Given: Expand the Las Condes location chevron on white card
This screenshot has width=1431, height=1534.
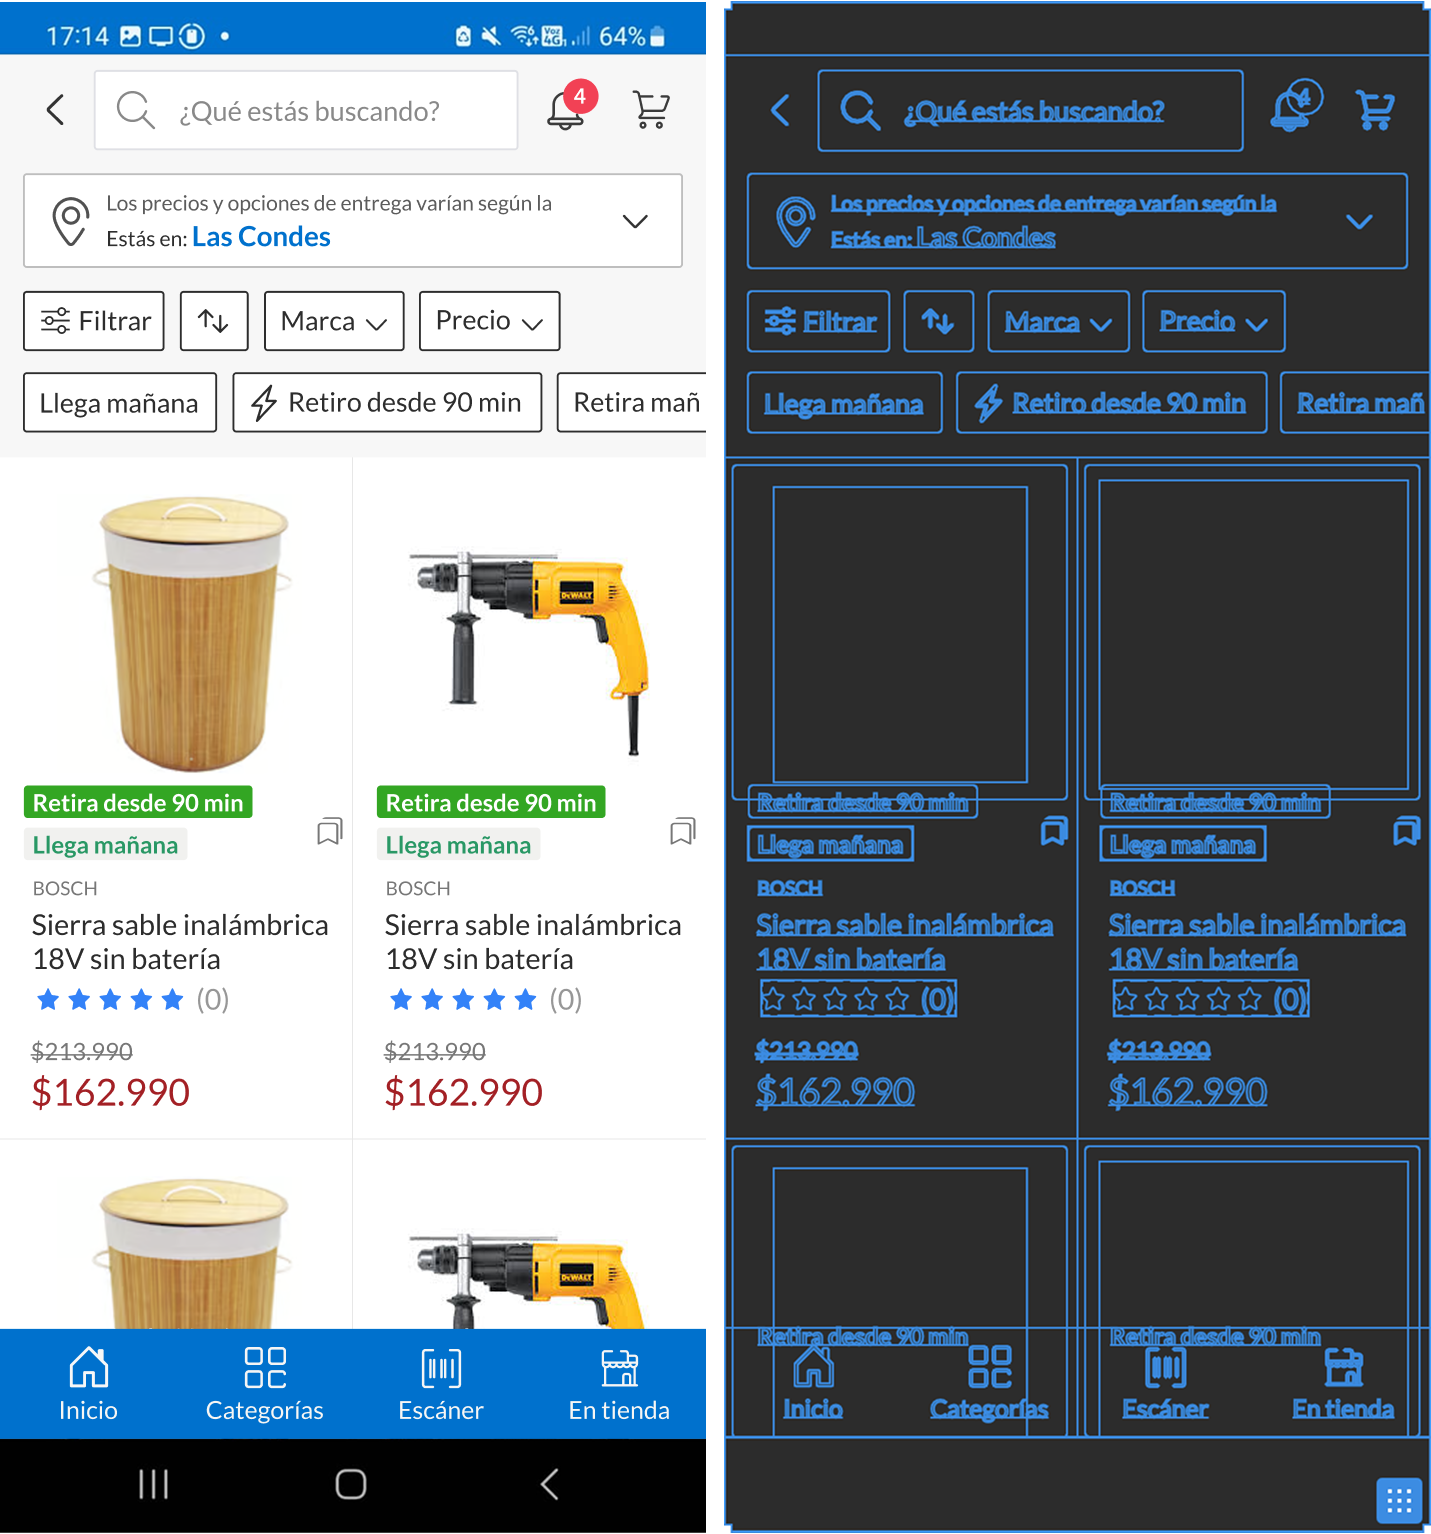Looking at the screenshot, I should [x=635, y=221].
